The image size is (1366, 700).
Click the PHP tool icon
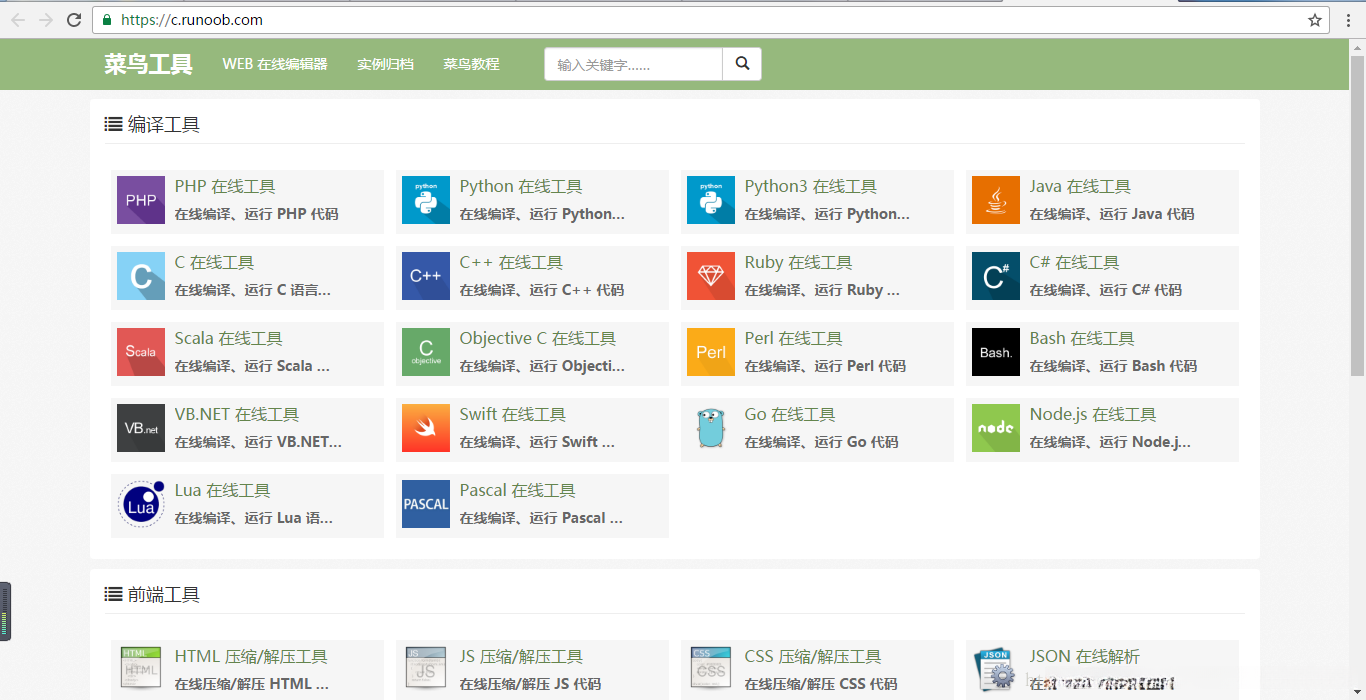coord(141,200)
